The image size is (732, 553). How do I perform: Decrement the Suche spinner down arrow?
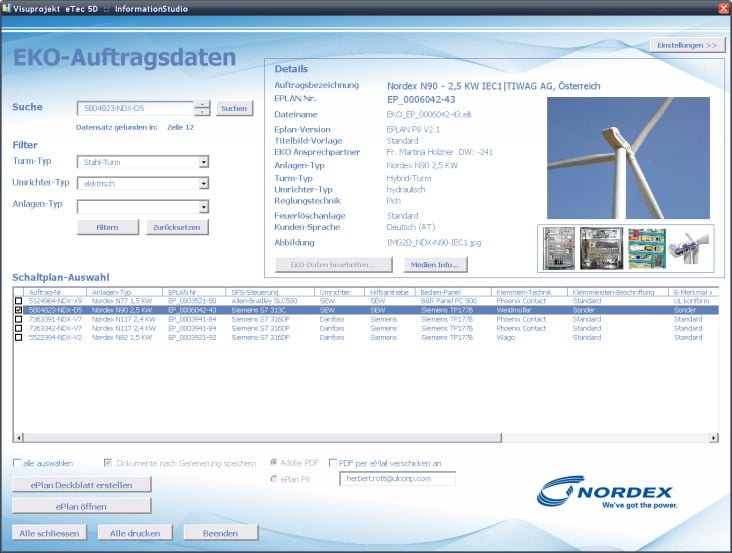click(x=202, y=112)
